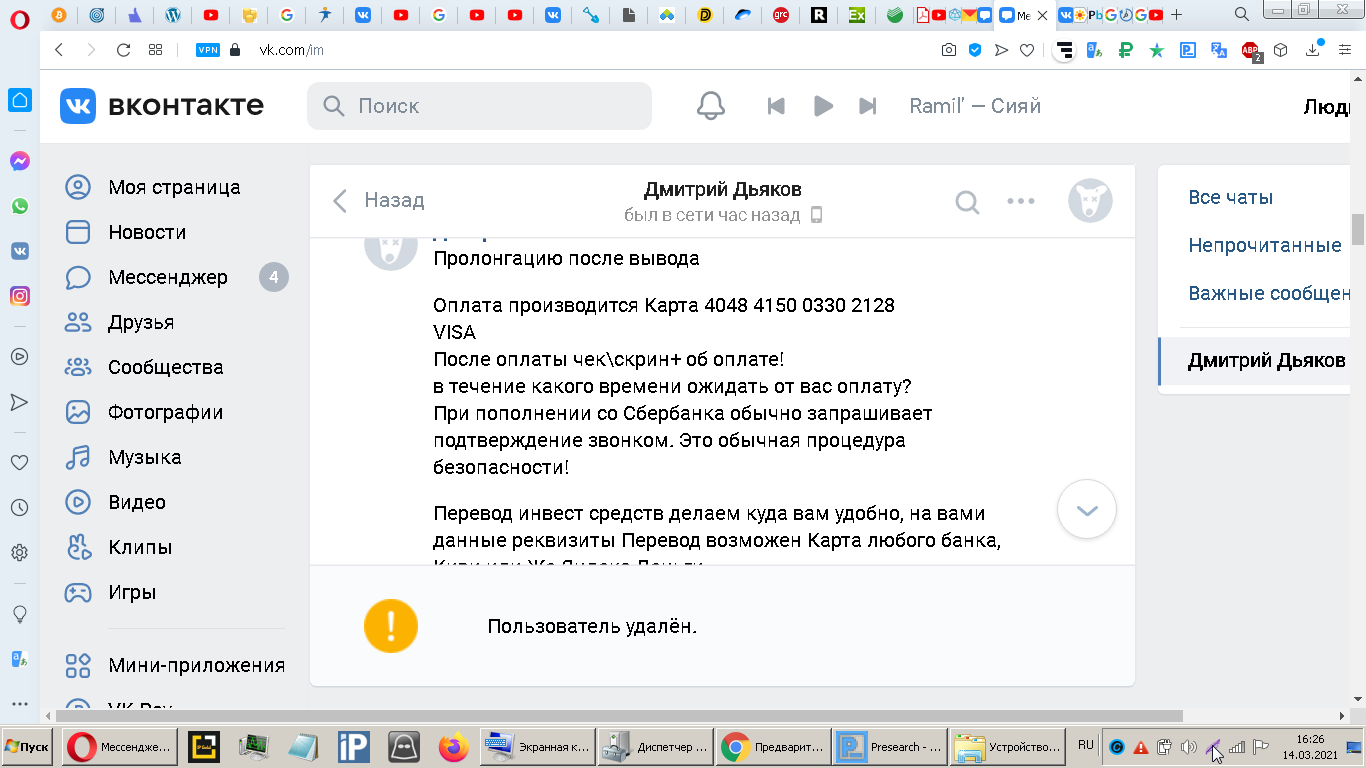Open Windows Пуск start button

click(x=27, y=747)
